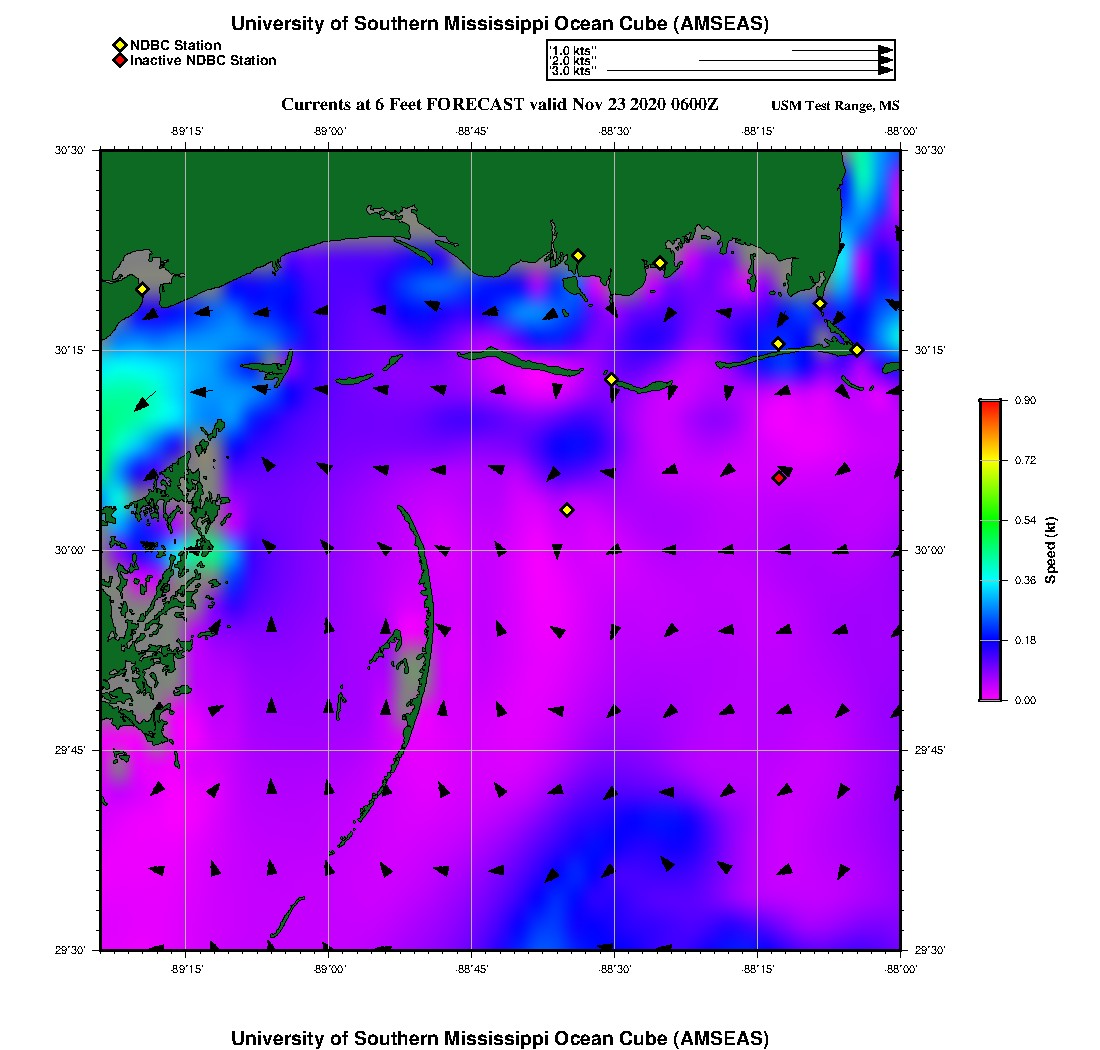
Task: Click the red top of the speed color bar
Action: coord(990,406)
